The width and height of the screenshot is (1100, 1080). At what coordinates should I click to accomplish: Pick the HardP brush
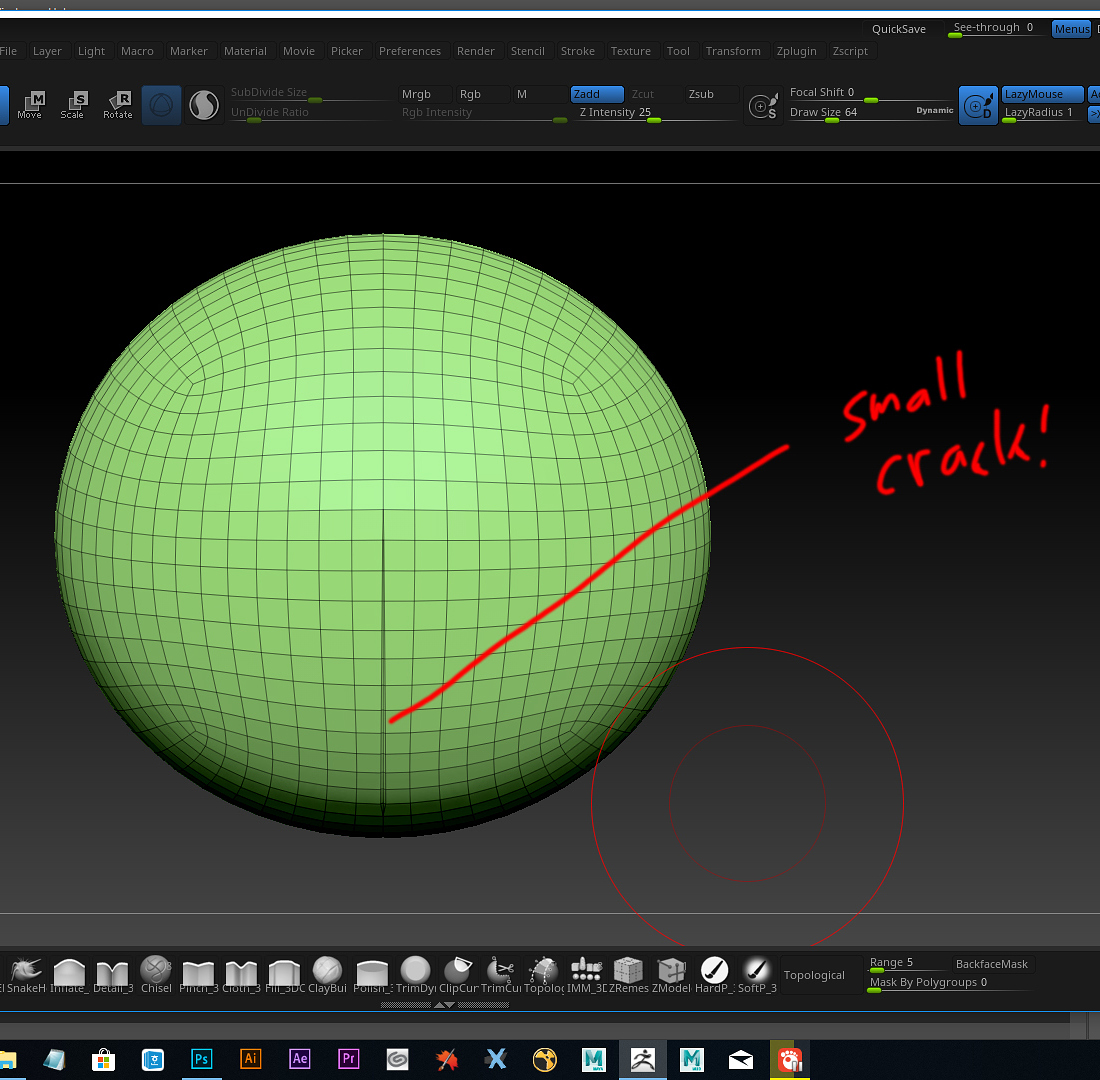coord(714,975)
